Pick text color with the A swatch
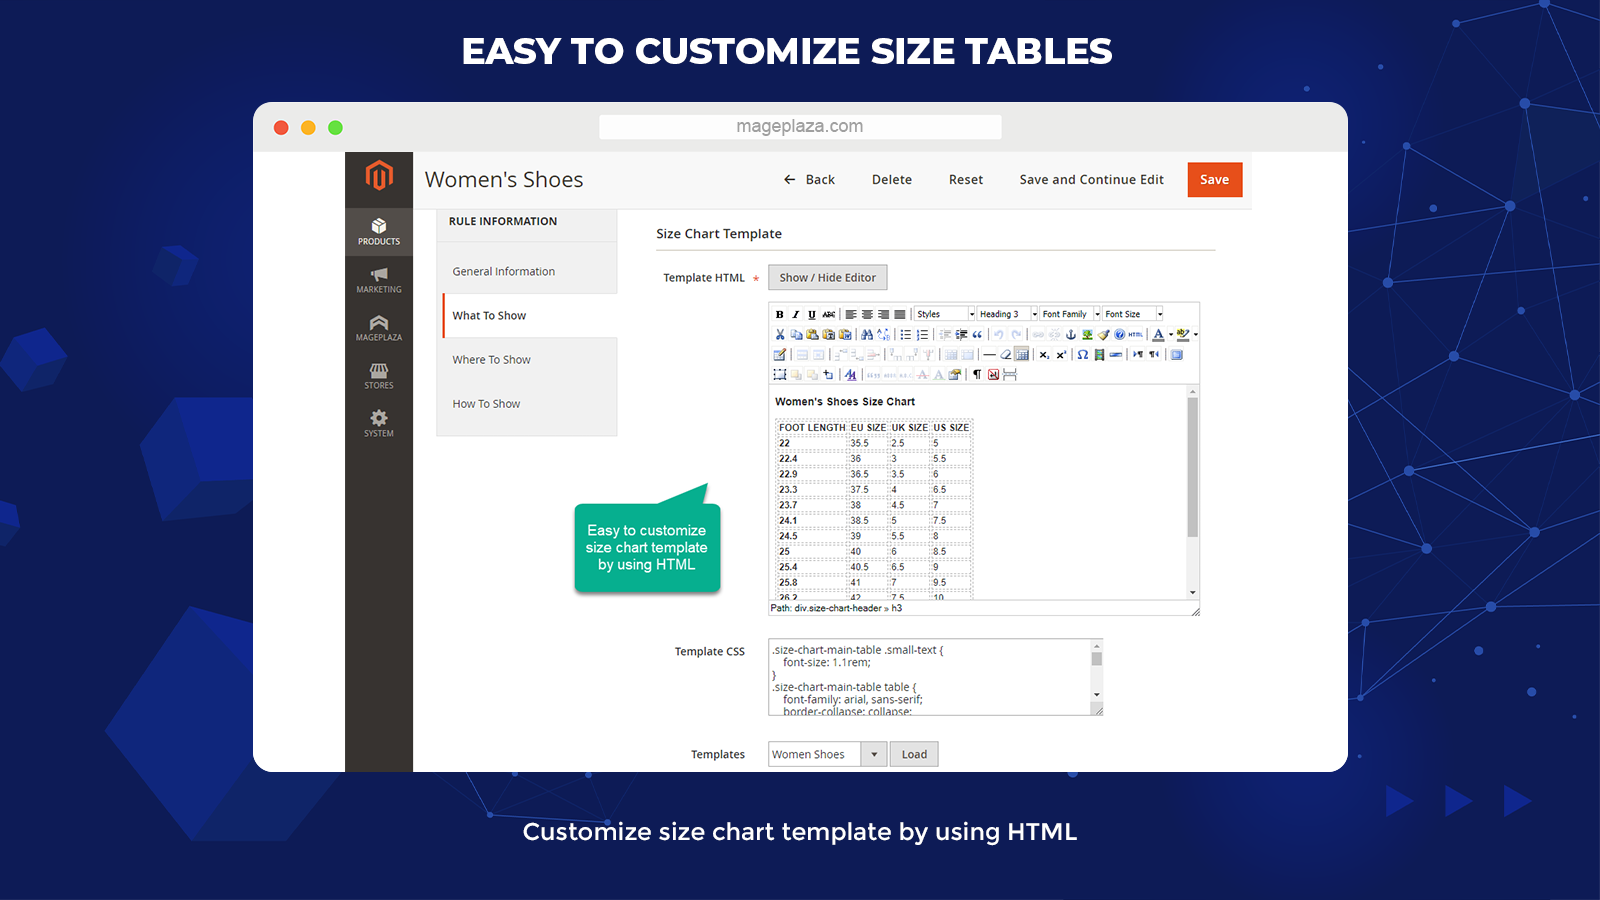The width and height of the screenshot is (1600, 900). point(1158,335)
